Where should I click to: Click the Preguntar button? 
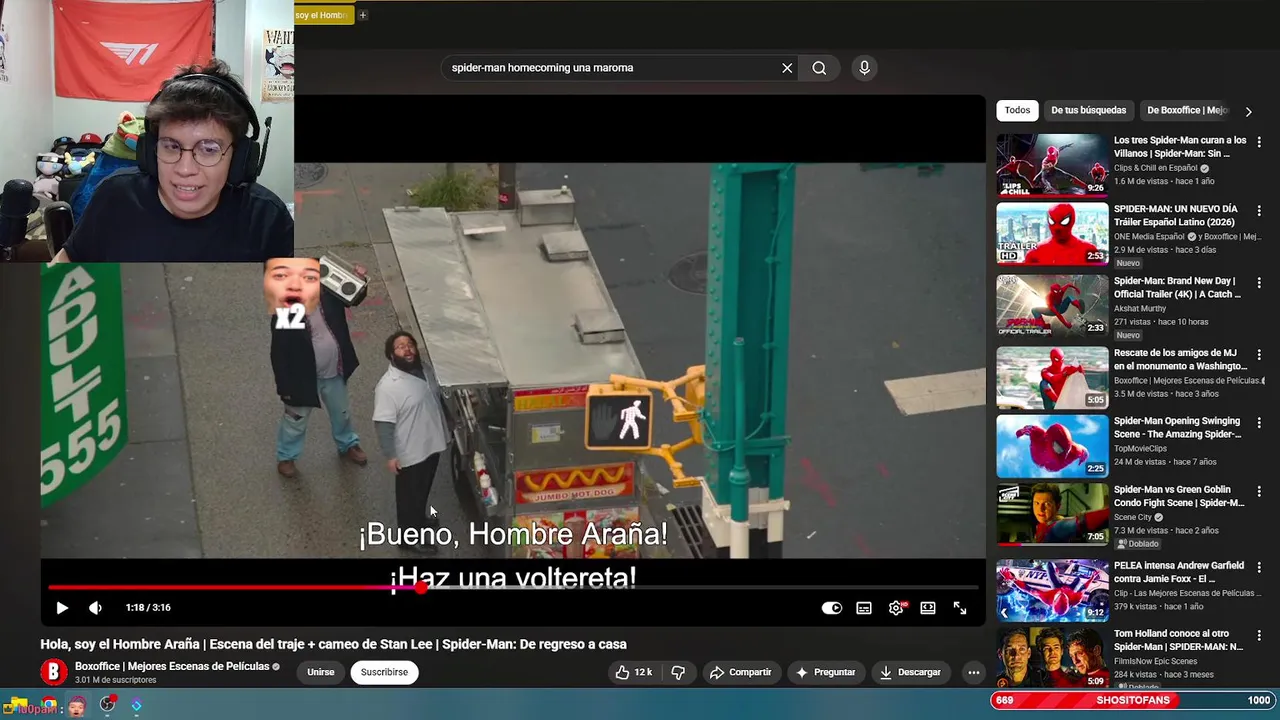[825, 672]
